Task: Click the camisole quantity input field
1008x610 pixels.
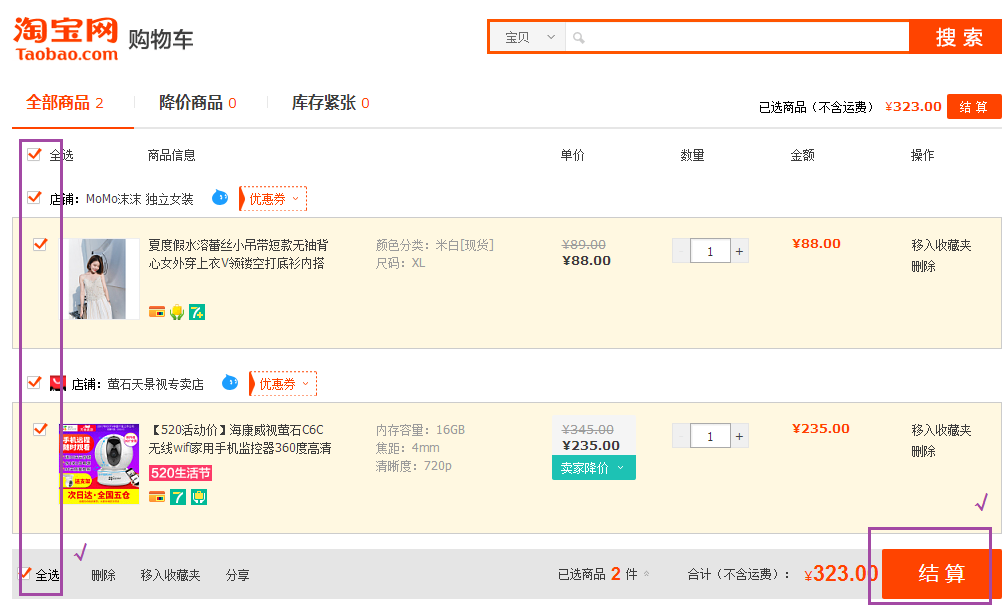Action: pyautogui.click(x=710, y=251)
